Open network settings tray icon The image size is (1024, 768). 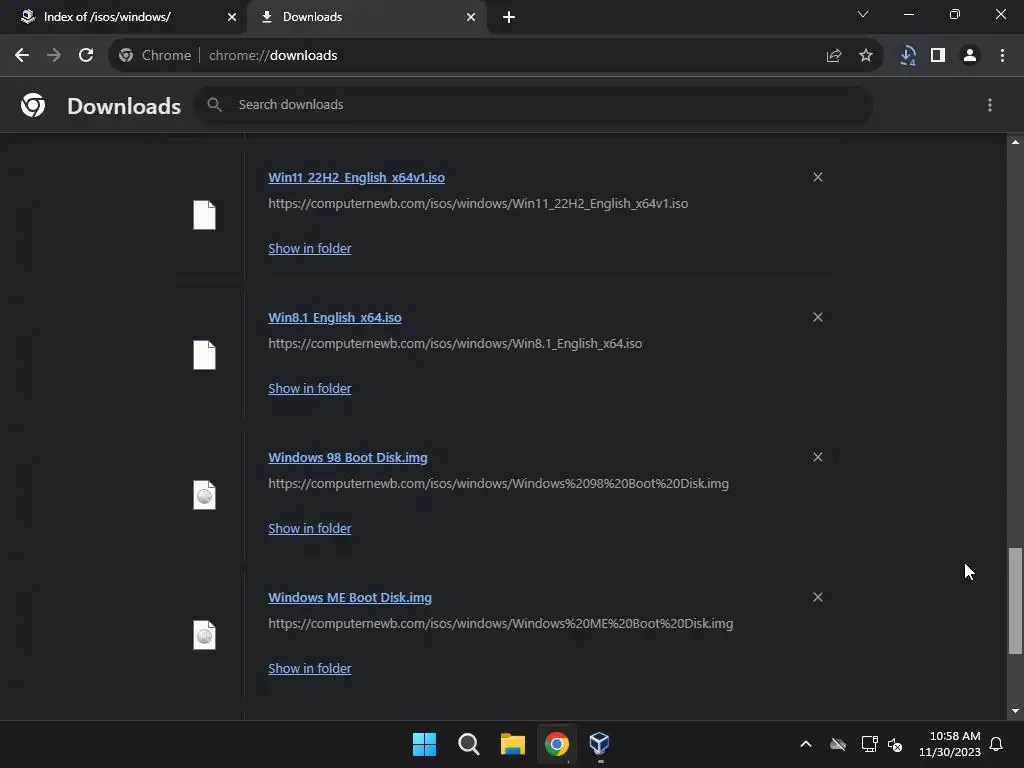(x=869, y=744)
